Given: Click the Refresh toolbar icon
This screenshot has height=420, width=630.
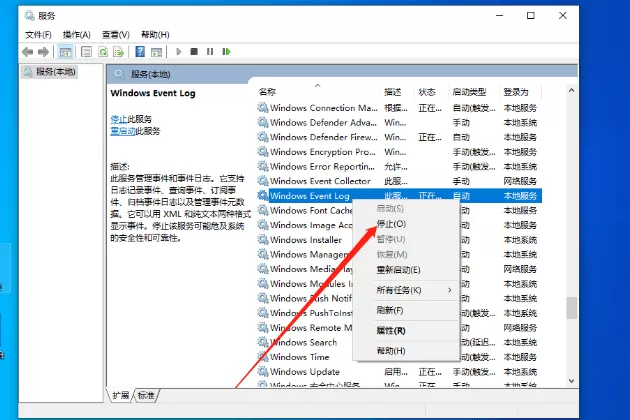Looking at the screenshot, I should click(x=103, y=51).
